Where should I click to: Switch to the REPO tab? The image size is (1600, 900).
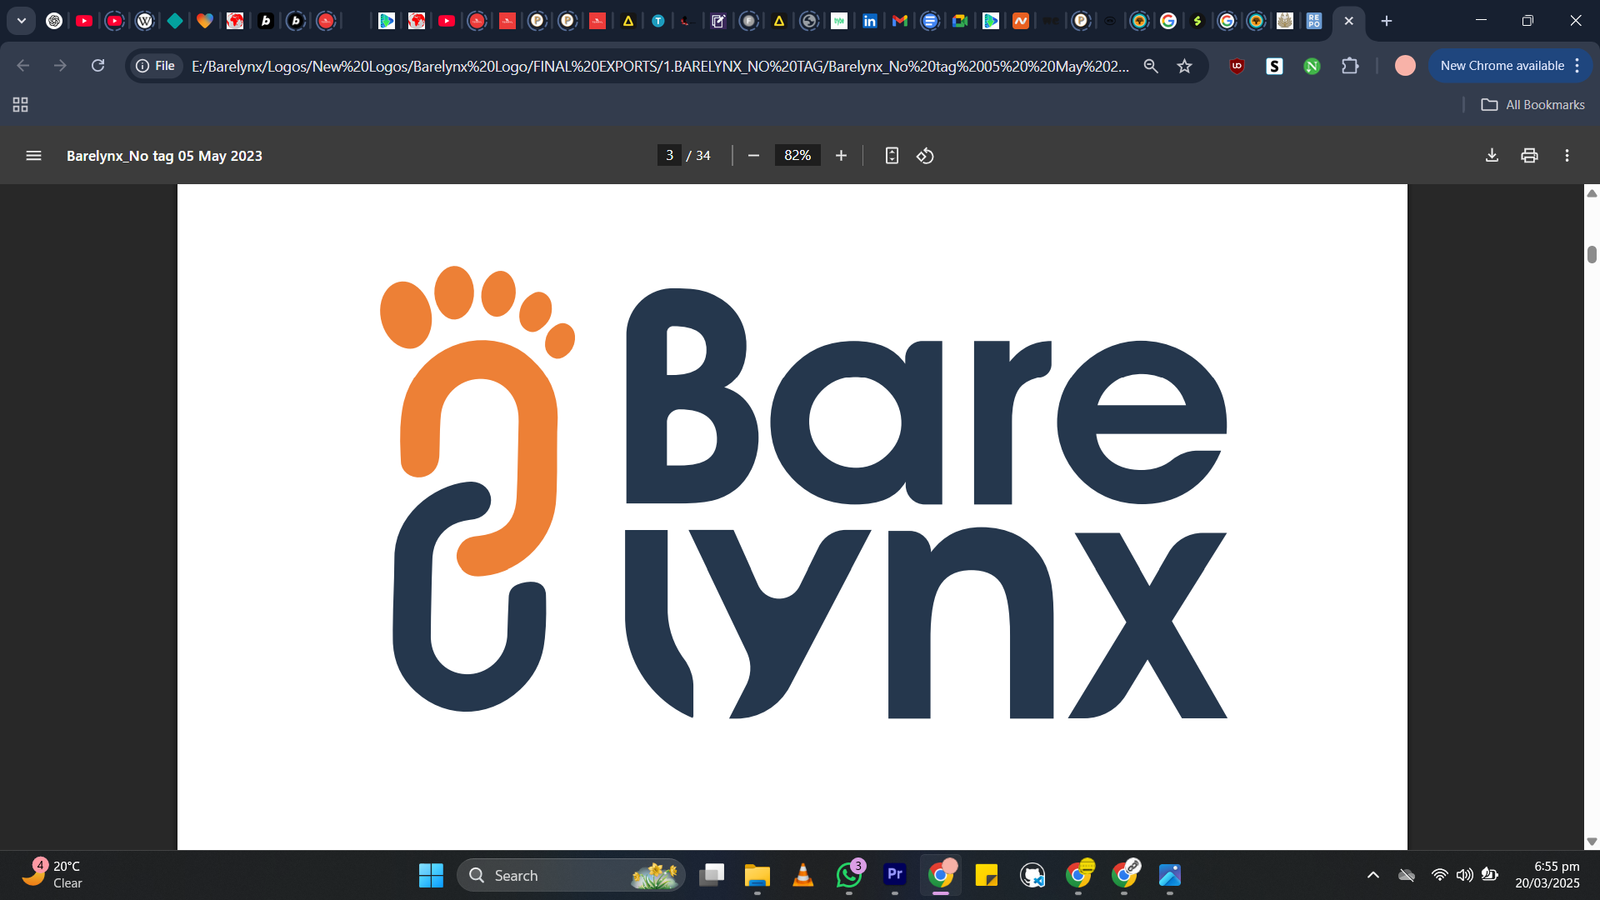coord(1314,20)
